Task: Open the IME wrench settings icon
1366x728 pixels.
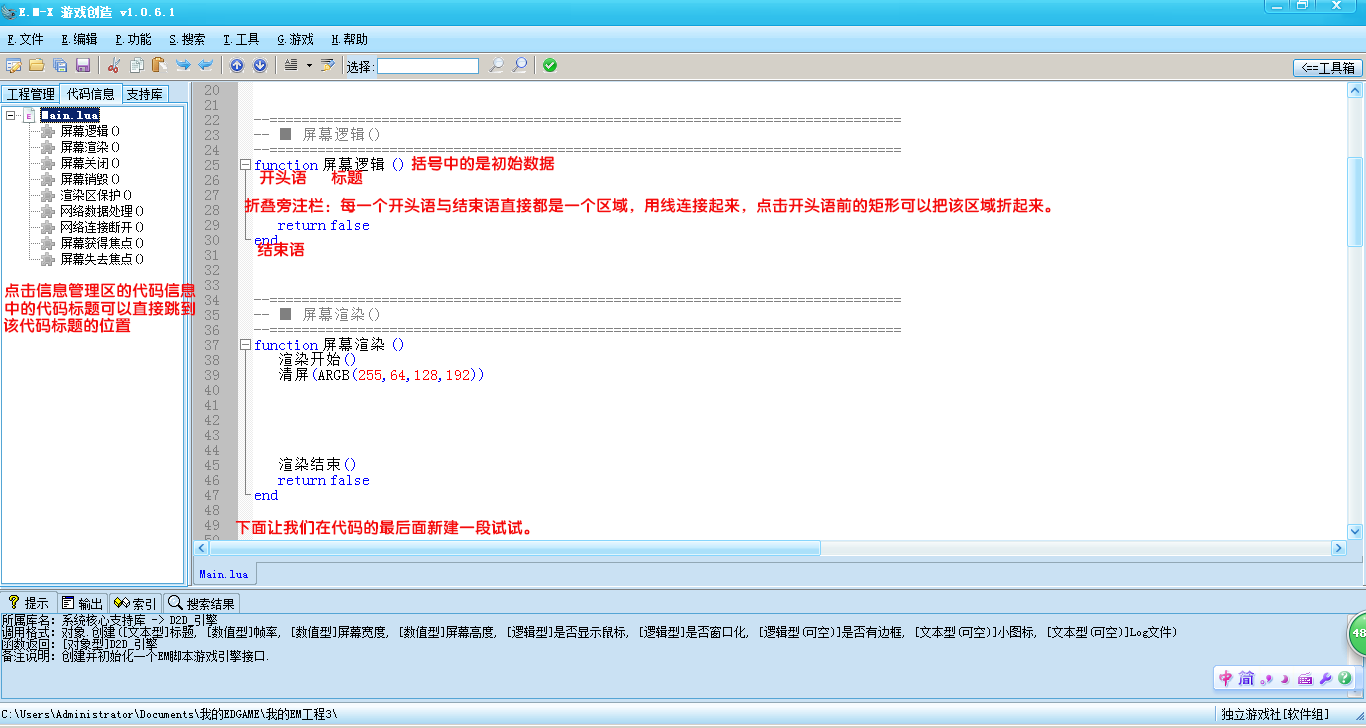Action: pos(1325,678)
